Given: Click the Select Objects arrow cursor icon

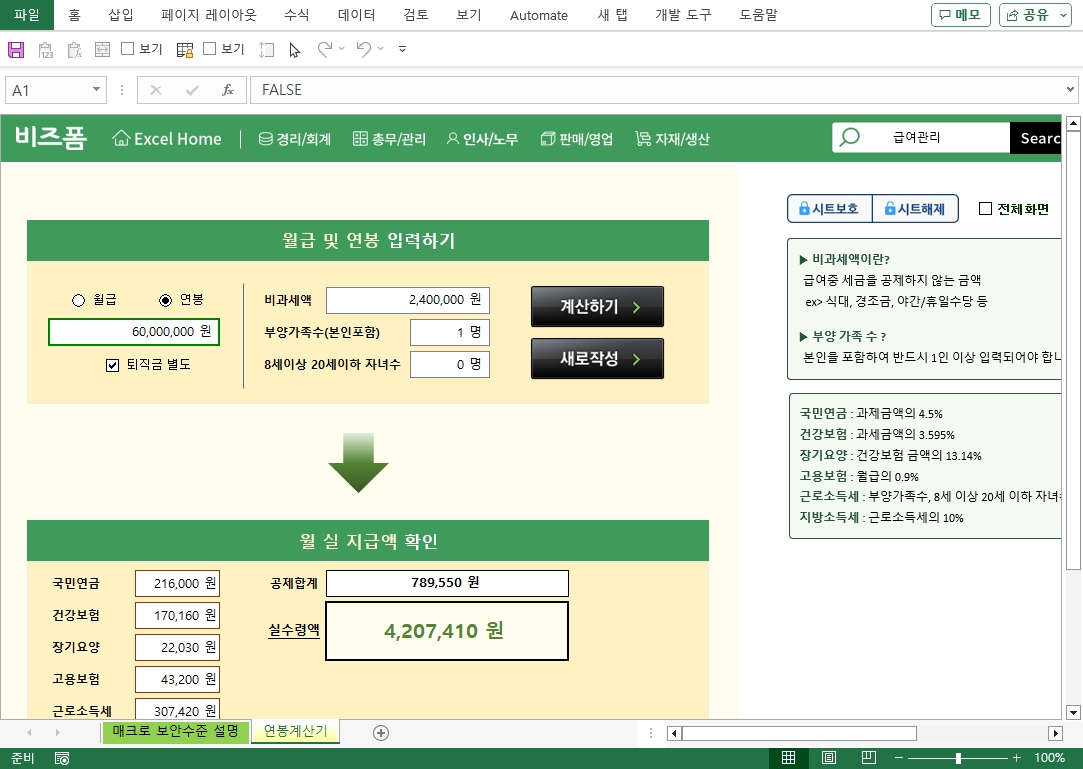Looking at the screenshot, I should (x=295, y=49).
